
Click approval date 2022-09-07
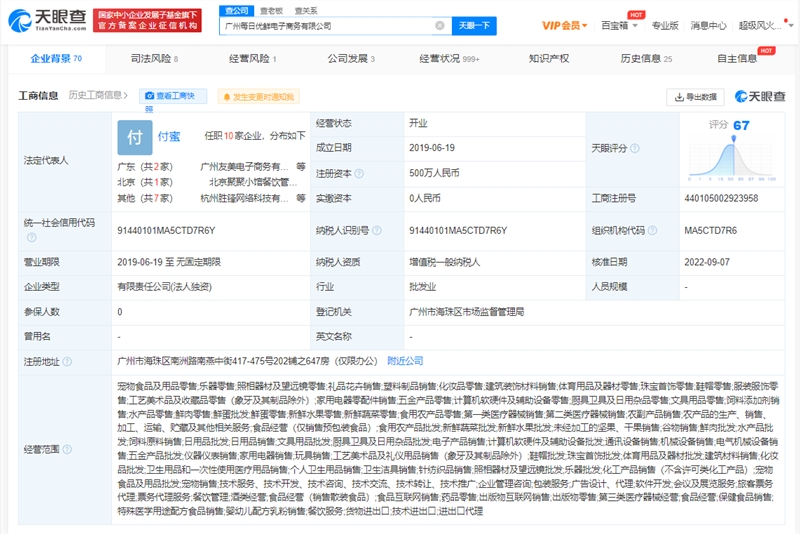point(707,262)
